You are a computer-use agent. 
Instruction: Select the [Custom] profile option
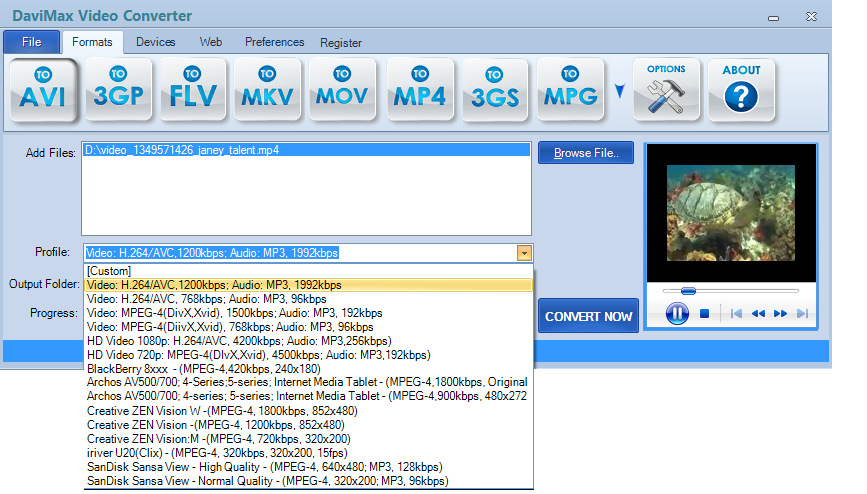tap(110, 271)
